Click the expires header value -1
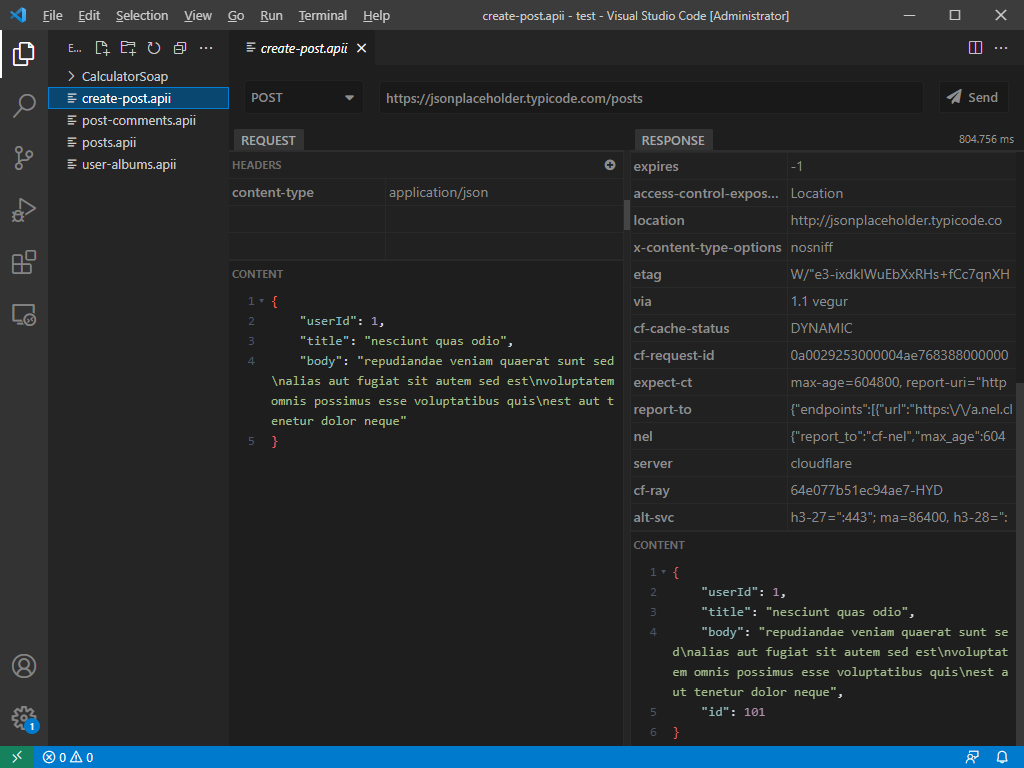This screenshot has width=1024, height=768. click(x=901, y=167)
